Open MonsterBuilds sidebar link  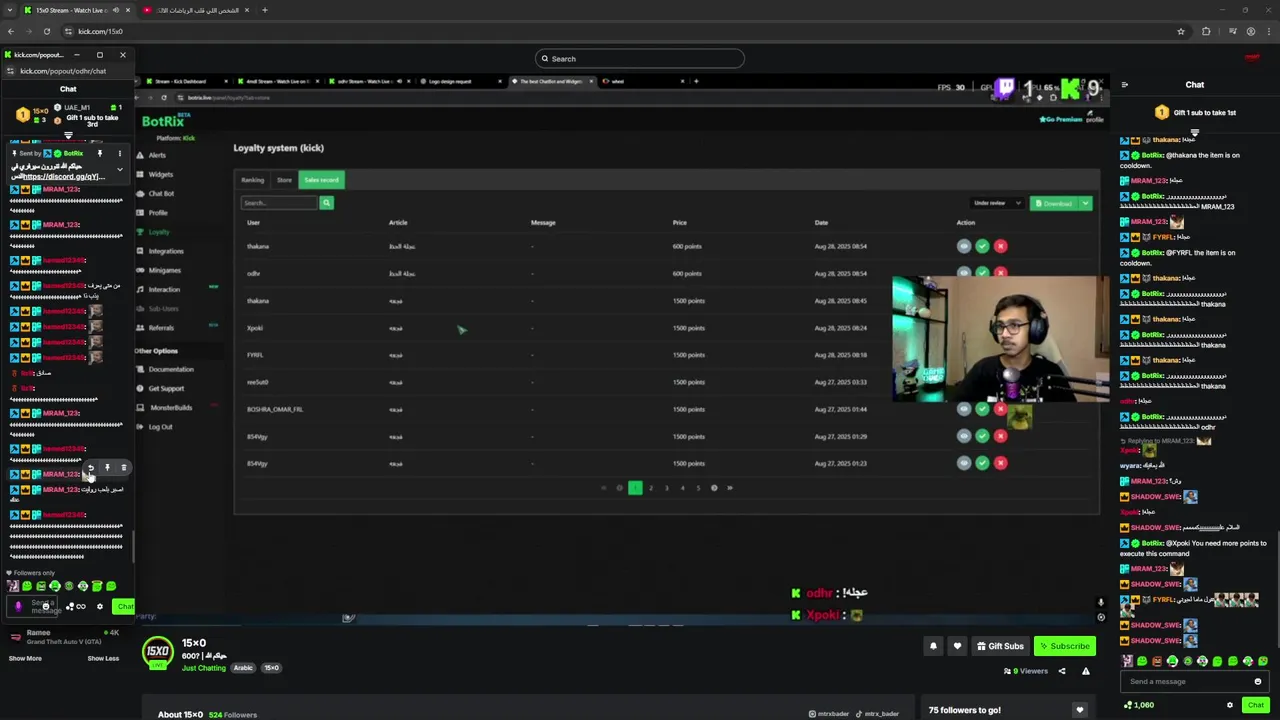tap(170, 407)
